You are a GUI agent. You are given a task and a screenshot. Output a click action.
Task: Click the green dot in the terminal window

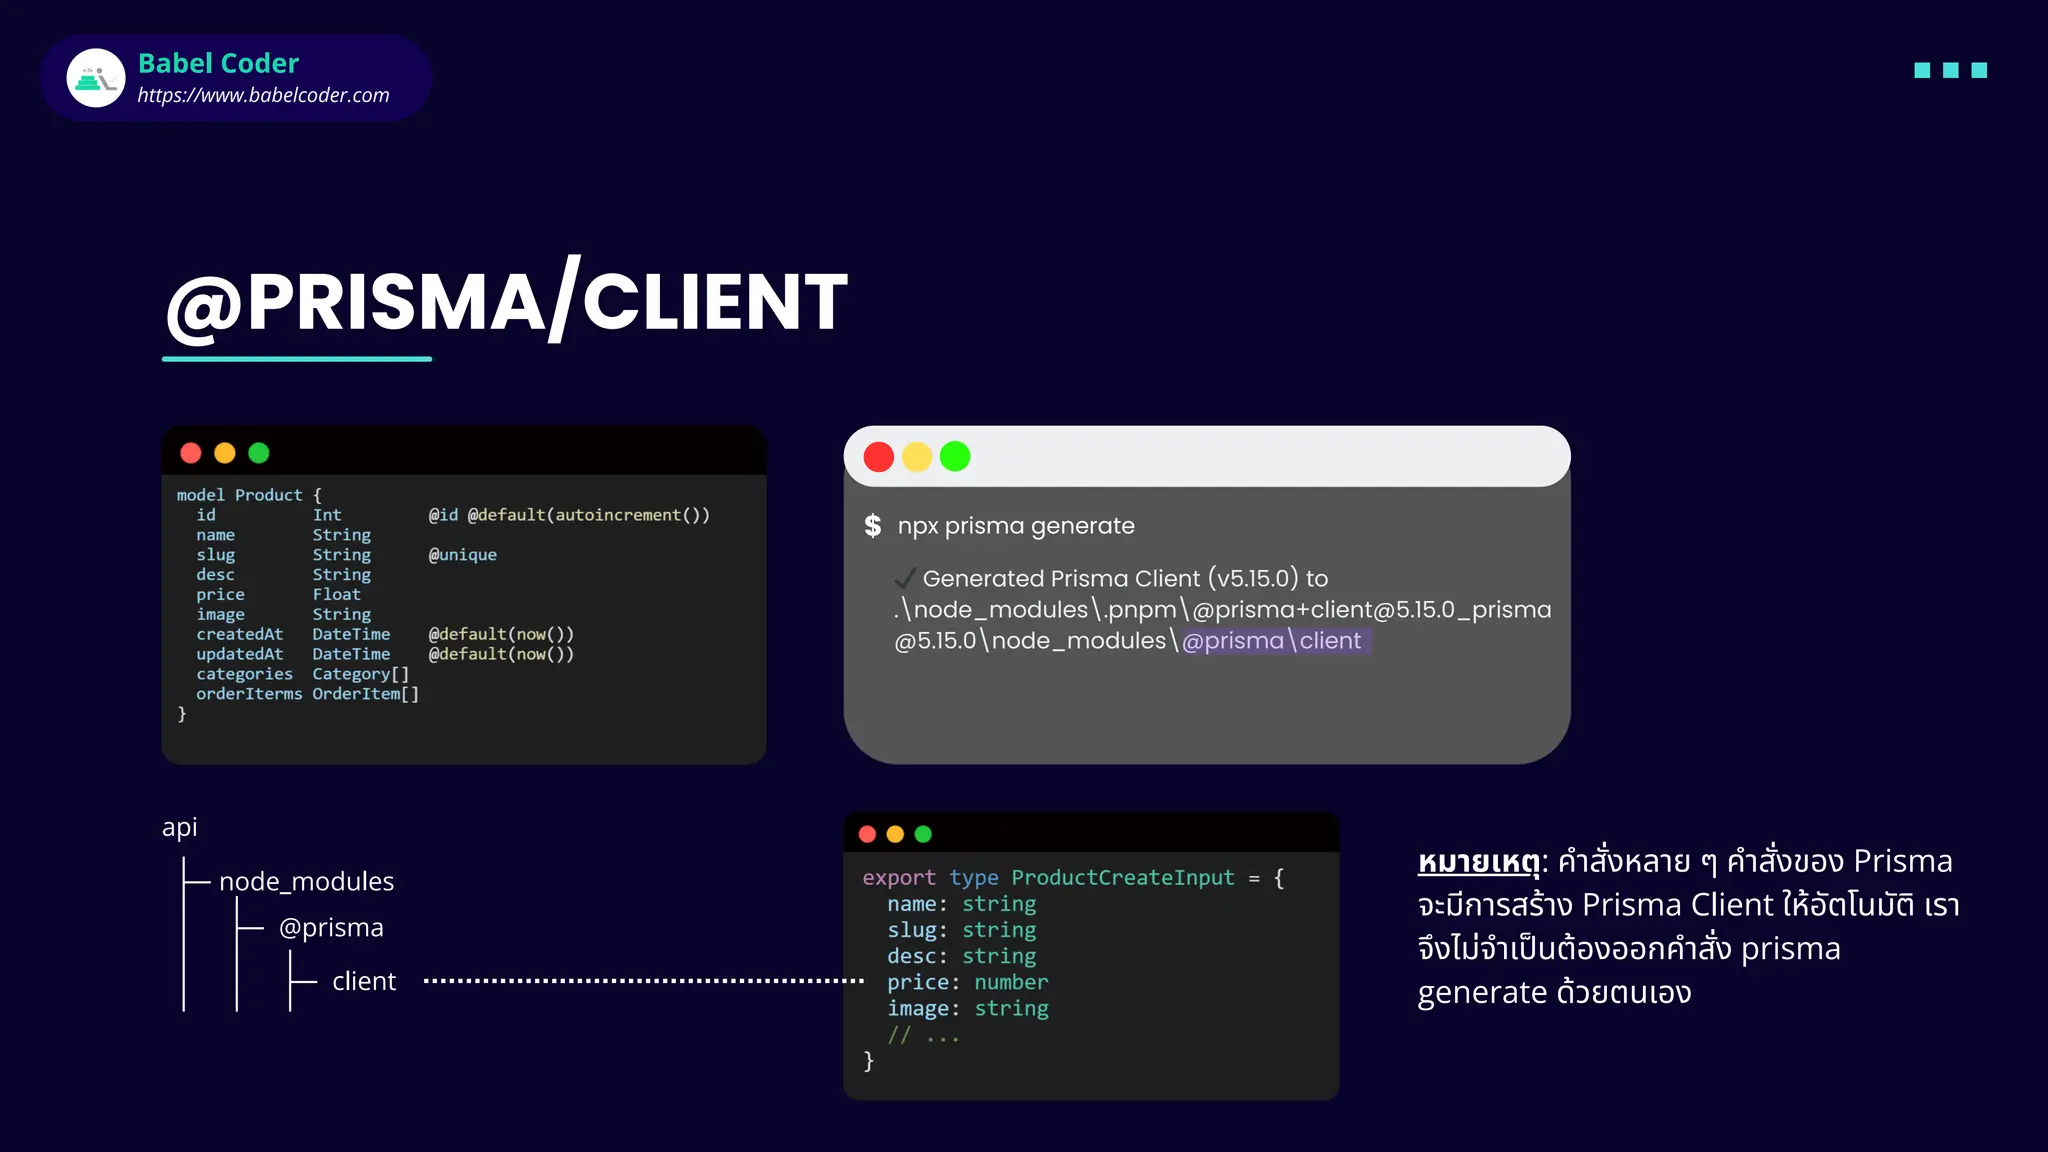(955, 457)
